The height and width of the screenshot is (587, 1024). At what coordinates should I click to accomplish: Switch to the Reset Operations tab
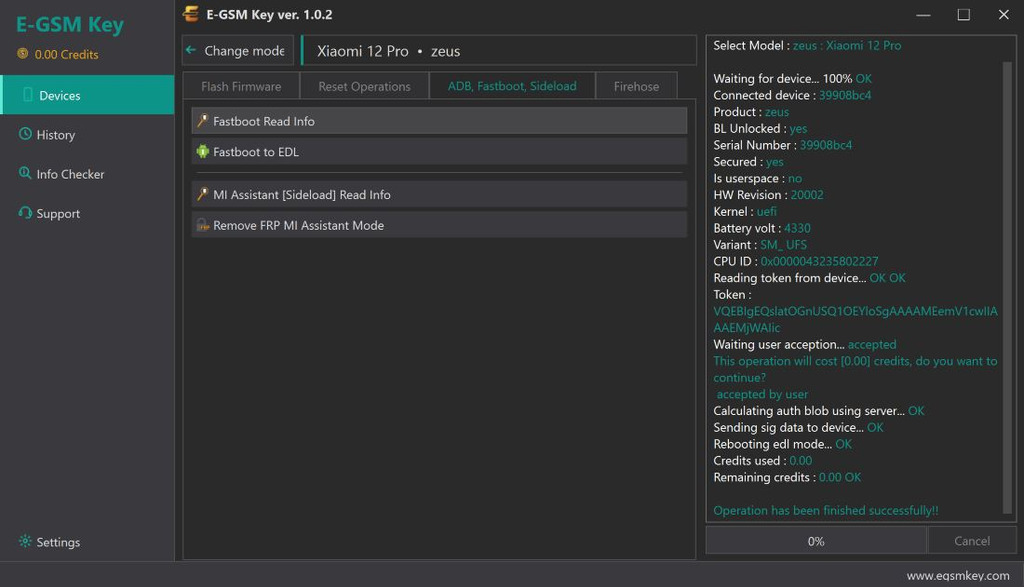[364, 86]
